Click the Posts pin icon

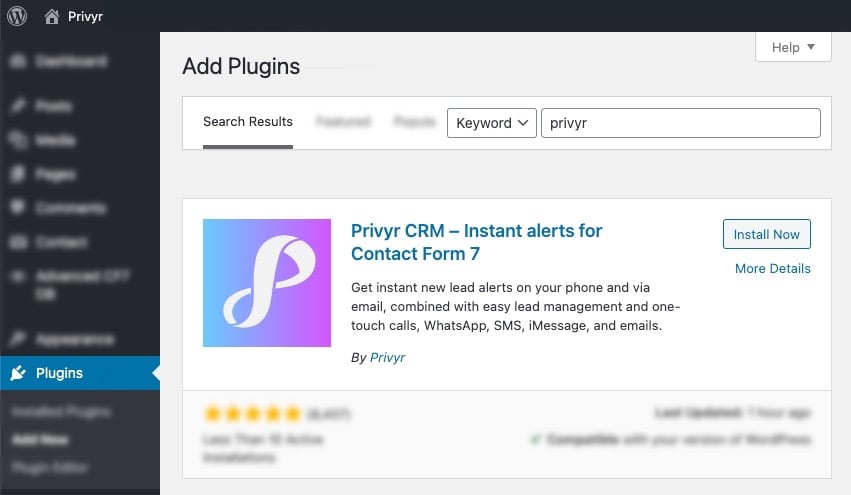18,106
